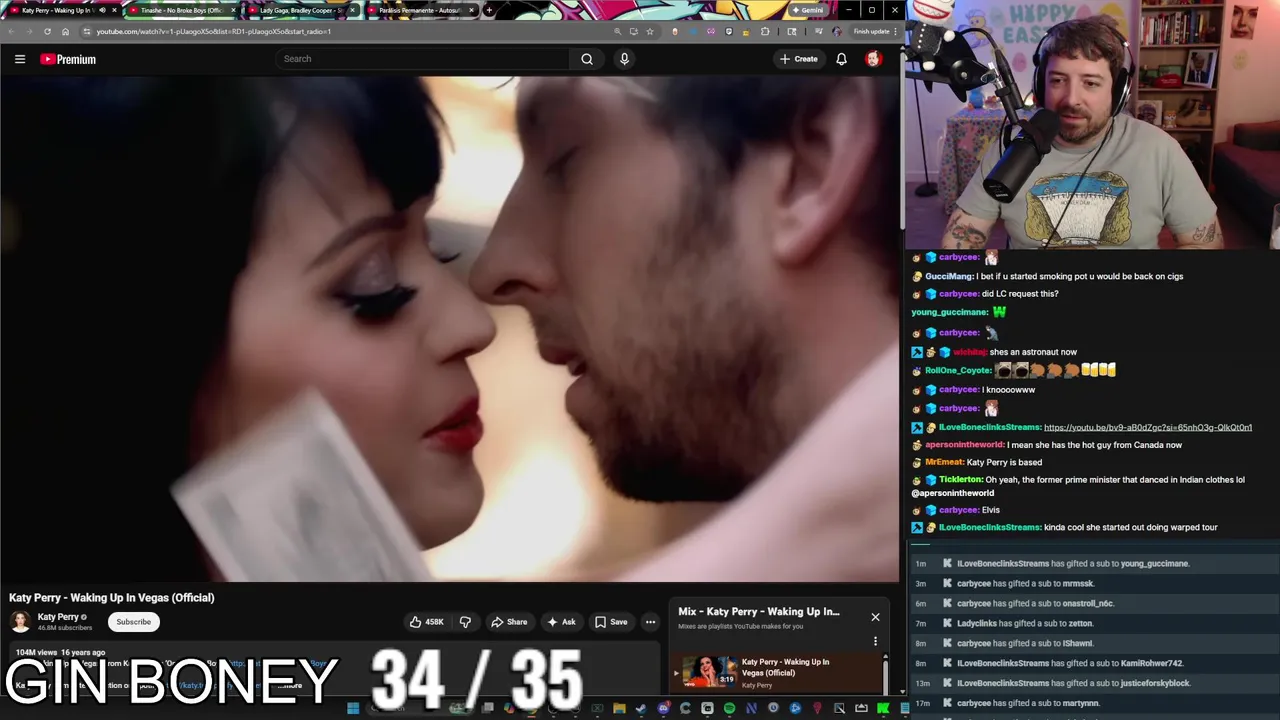
Task: Go to YouTube Premium home logo
Action: 68,59
